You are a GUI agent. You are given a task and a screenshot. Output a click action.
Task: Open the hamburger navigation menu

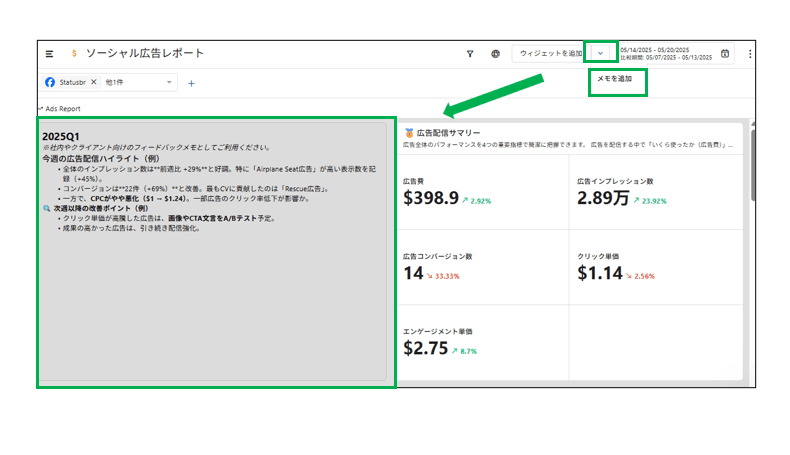point(49,53)
